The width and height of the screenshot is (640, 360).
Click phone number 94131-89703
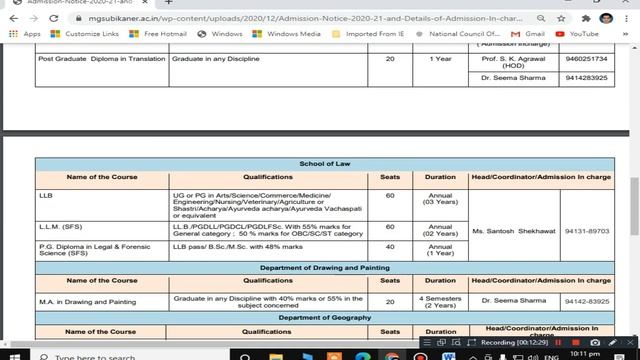[587, 231]
